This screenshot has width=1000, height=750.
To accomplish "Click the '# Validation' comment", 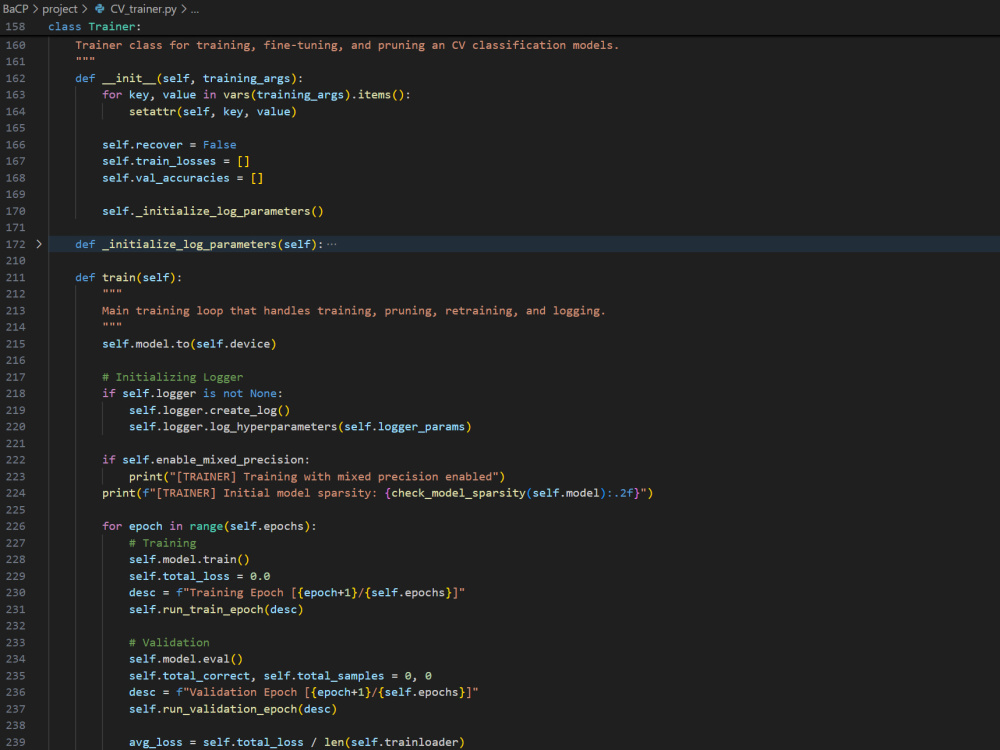I will (169, 642).
